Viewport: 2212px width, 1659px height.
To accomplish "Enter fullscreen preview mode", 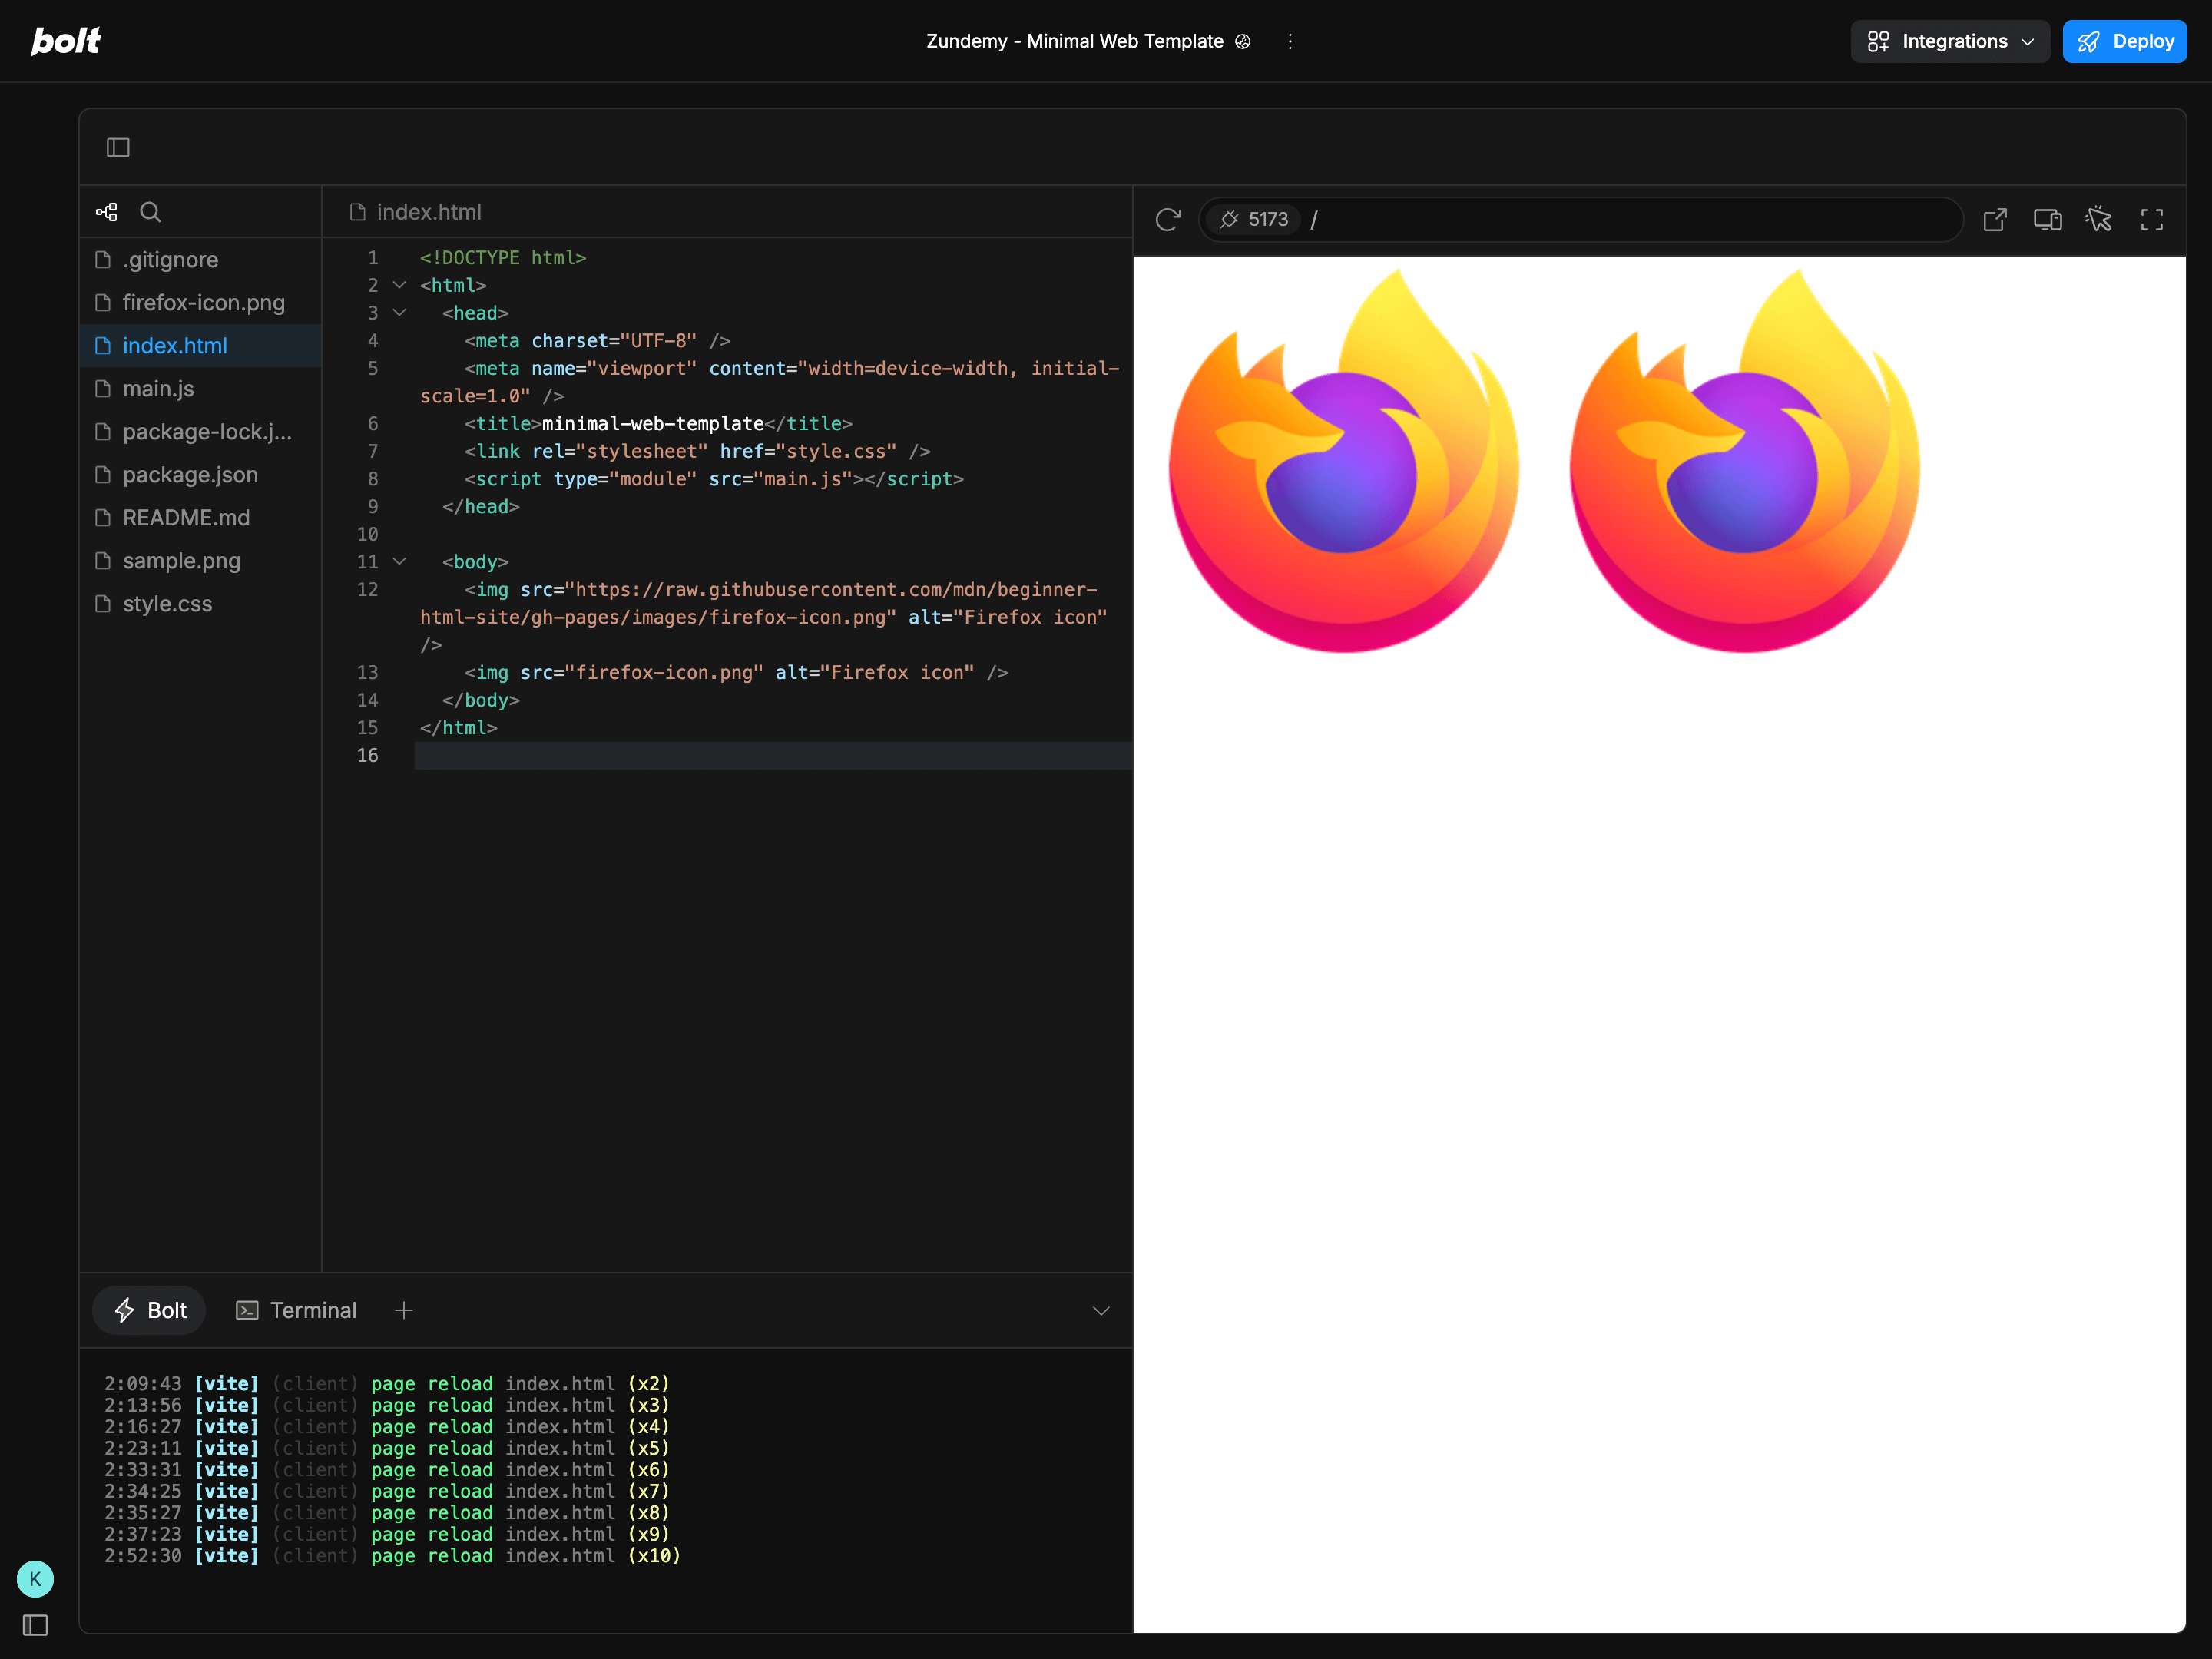I will pyautogui.click(x=2152, y=220).
